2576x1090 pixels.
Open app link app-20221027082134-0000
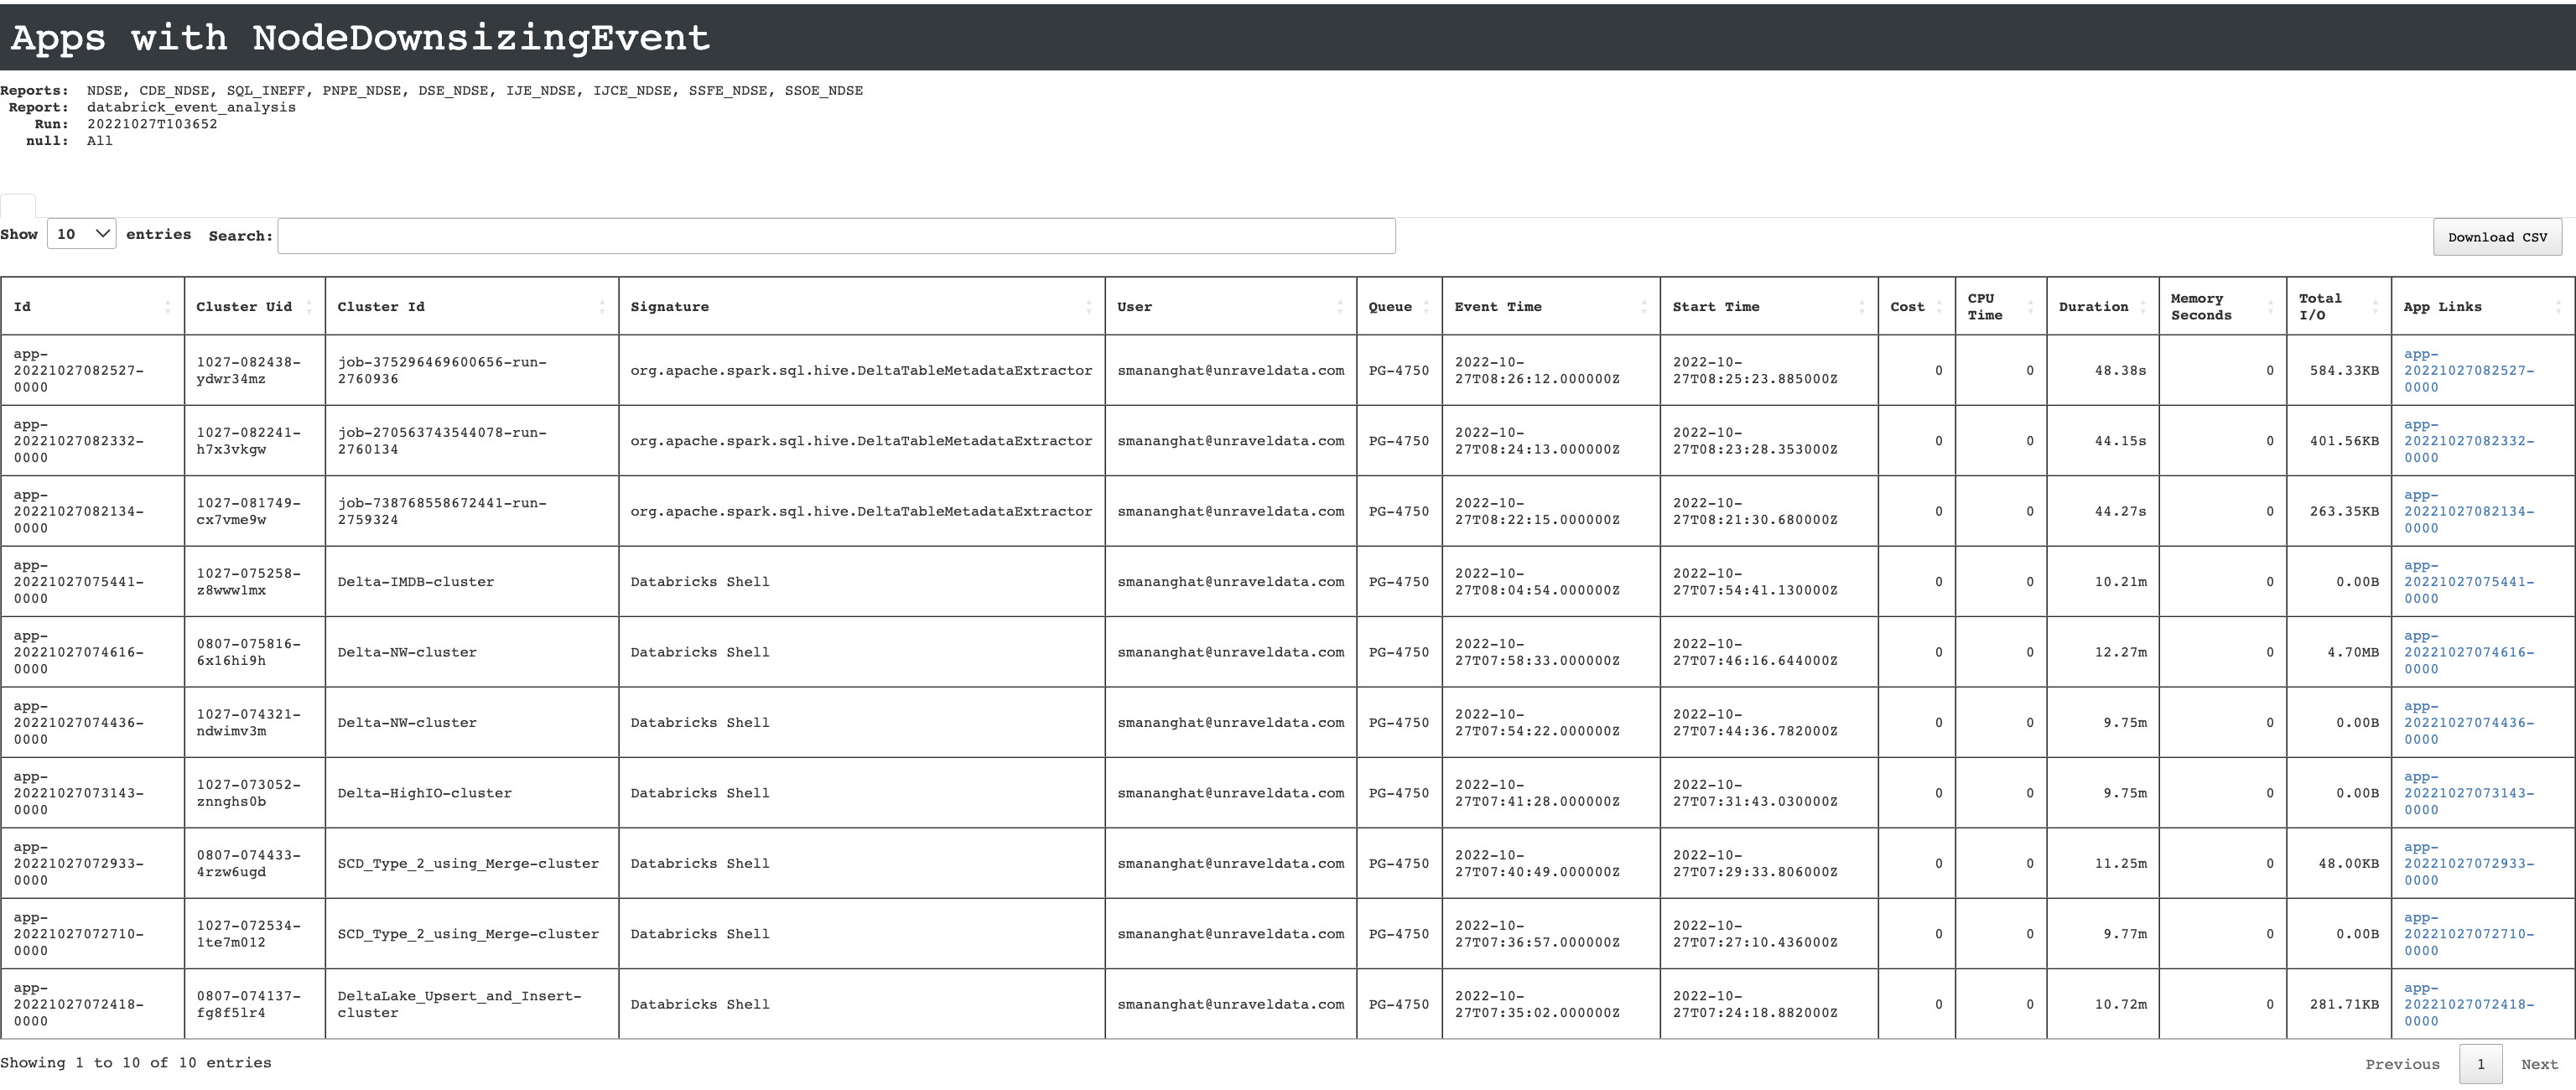point(2468,511)
